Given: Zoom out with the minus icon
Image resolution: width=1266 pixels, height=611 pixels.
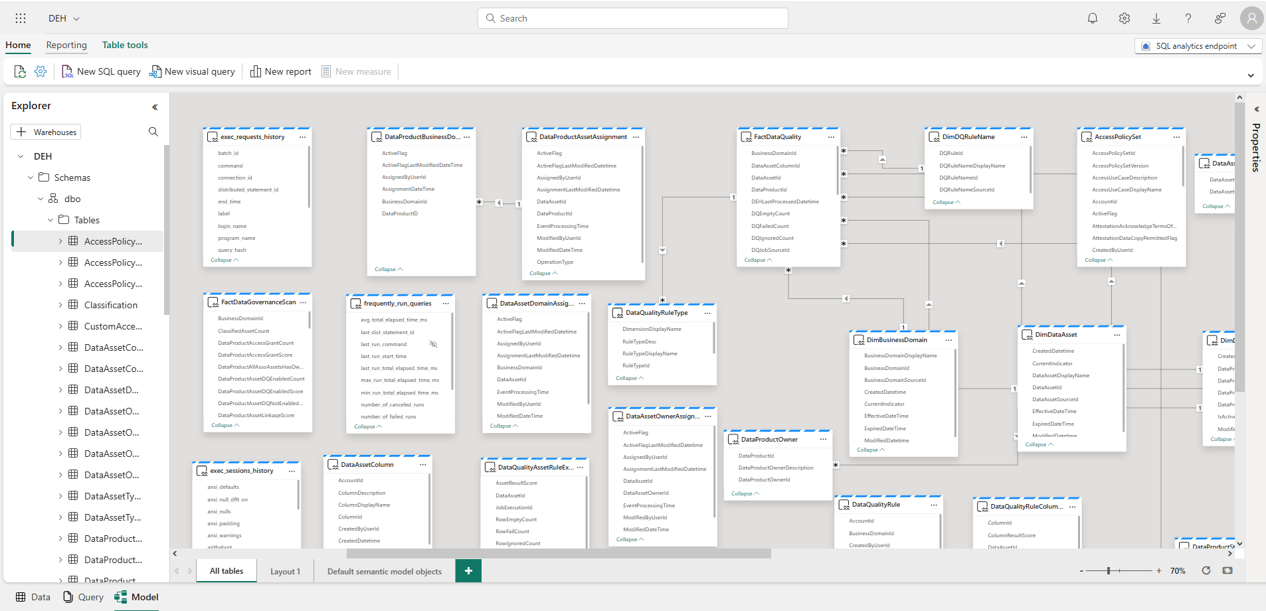Looking at the screenshot, I should (x=1081, y=571).
